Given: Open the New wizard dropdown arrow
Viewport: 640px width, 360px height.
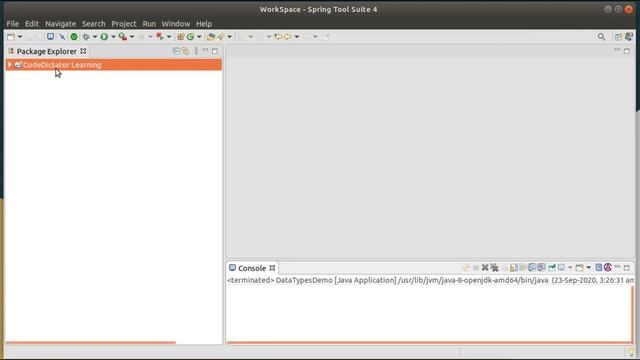Looking at the screenshot, I should coord(20,37).
